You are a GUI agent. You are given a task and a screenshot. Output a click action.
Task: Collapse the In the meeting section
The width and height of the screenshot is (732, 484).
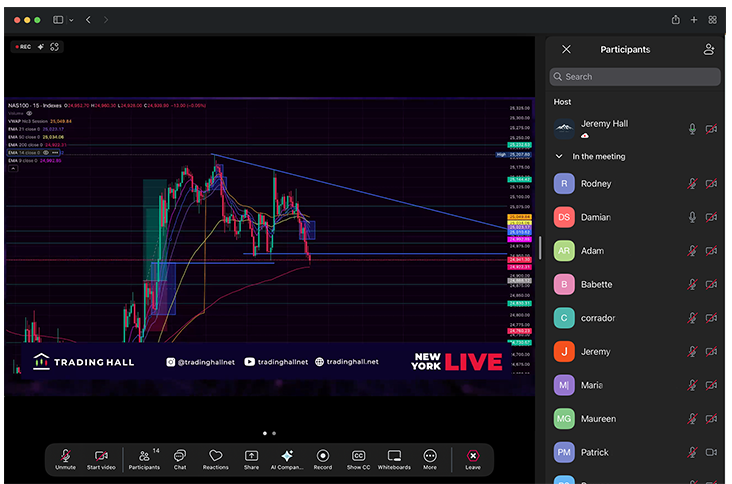(559, 157)
